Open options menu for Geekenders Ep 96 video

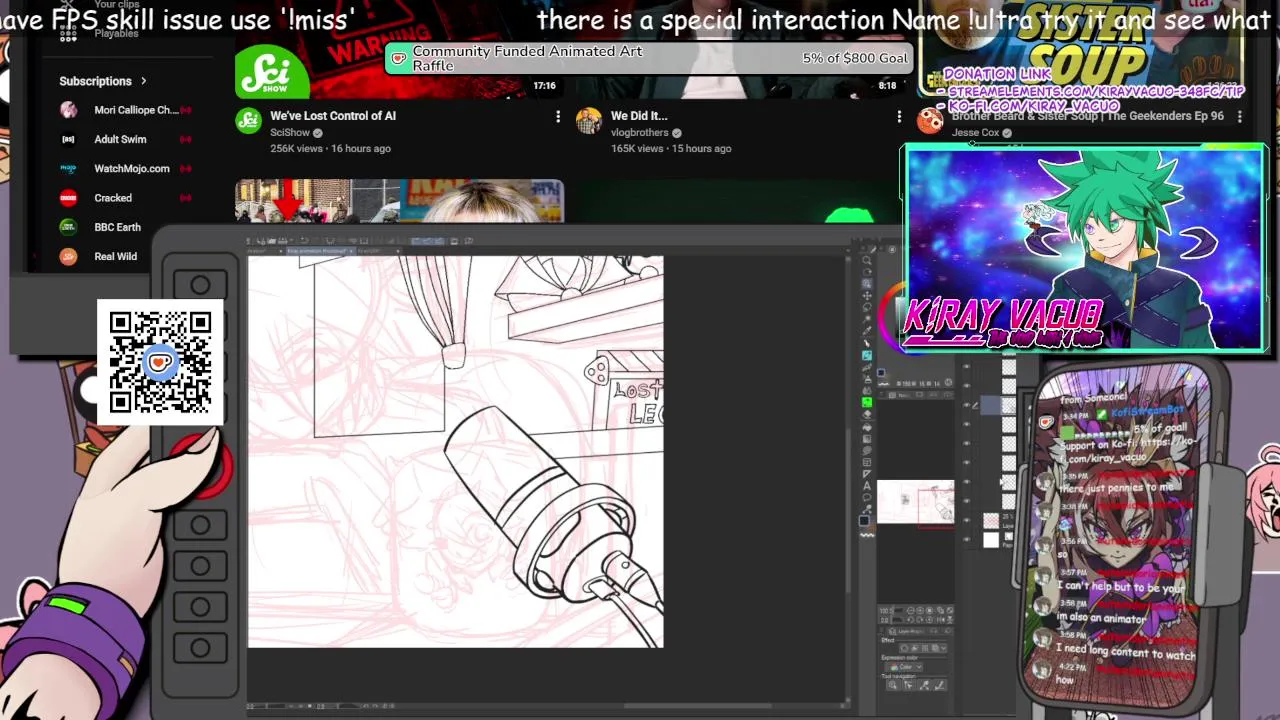coord(1239,117)
